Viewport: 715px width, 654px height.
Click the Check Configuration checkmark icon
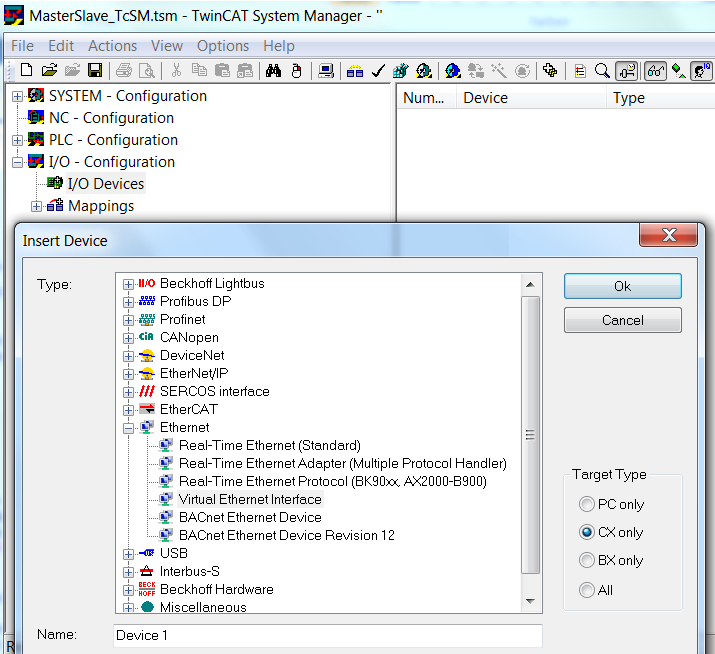coord(378,71)
